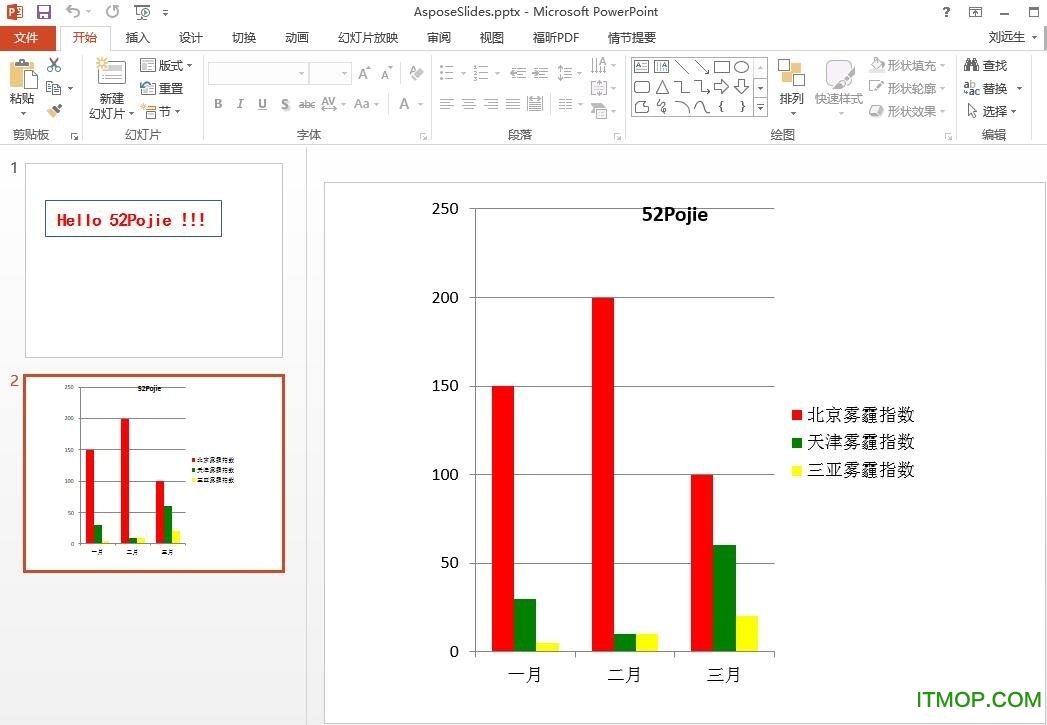Click the Save icon in quick access toolbar
The image size is (1047, 725).
[x=43, y=12]
